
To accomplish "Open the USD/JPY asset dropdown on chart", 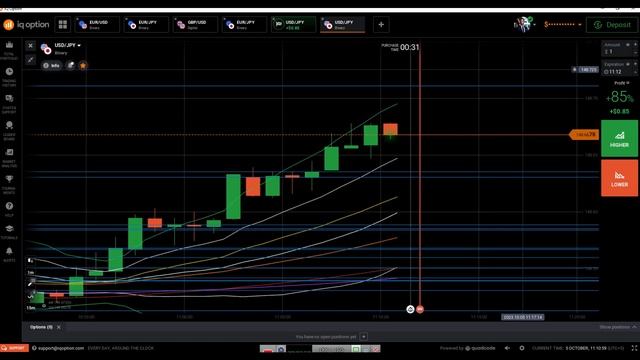I will [x=67, y=45].
